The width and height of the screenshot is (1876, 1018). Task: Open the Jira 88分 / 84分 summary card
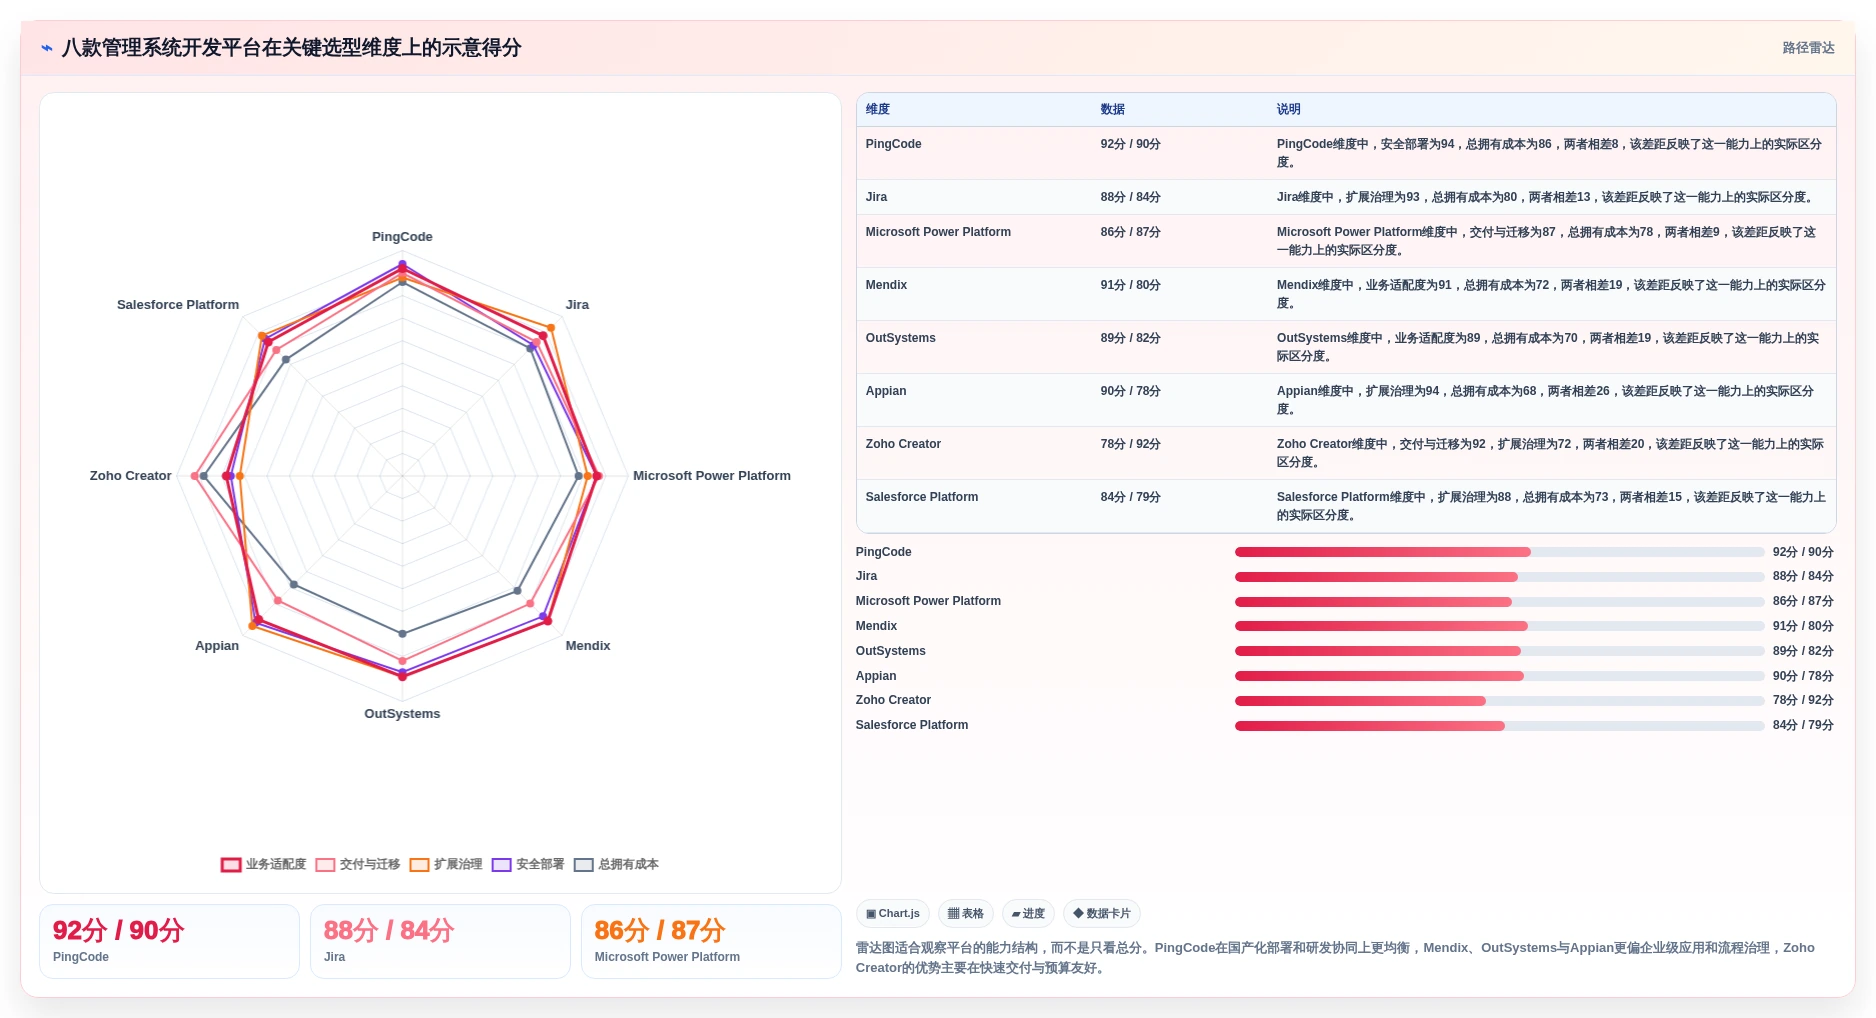click(x=440, y=941)
